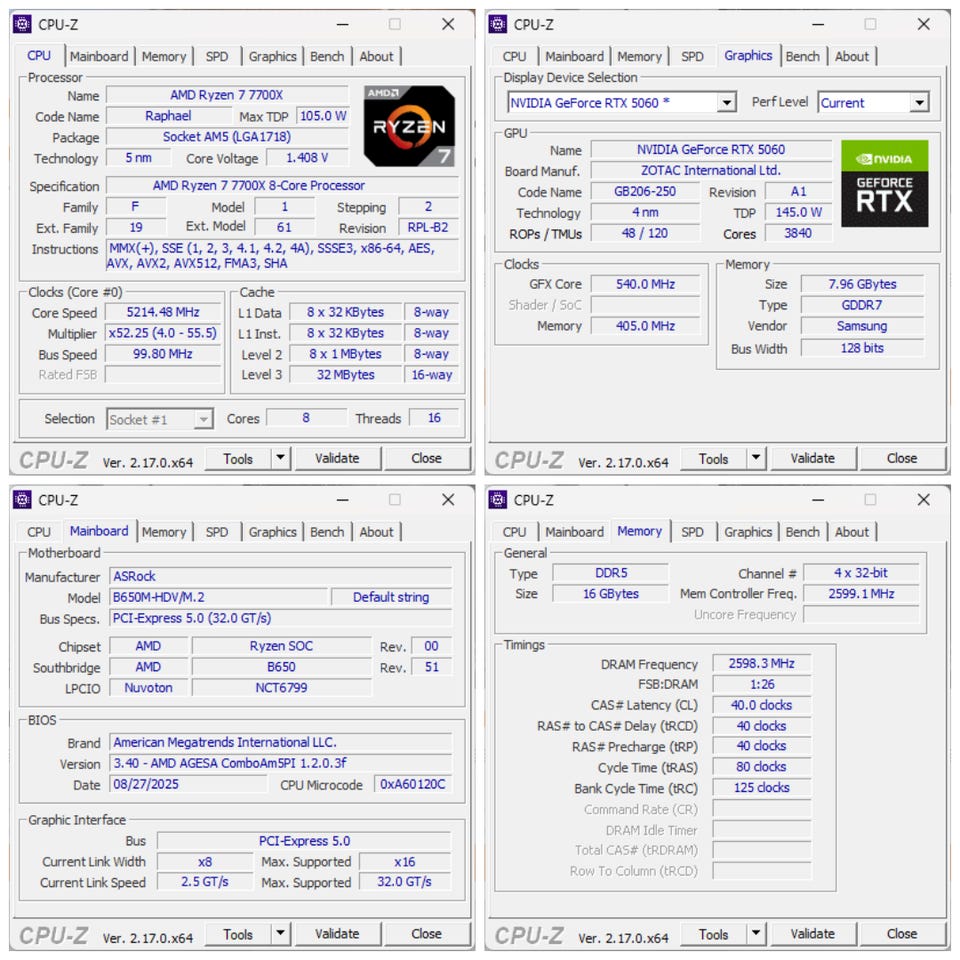
Task: Click the AMD Ryzen 7 logo image
Action: (x=409, y=126)
